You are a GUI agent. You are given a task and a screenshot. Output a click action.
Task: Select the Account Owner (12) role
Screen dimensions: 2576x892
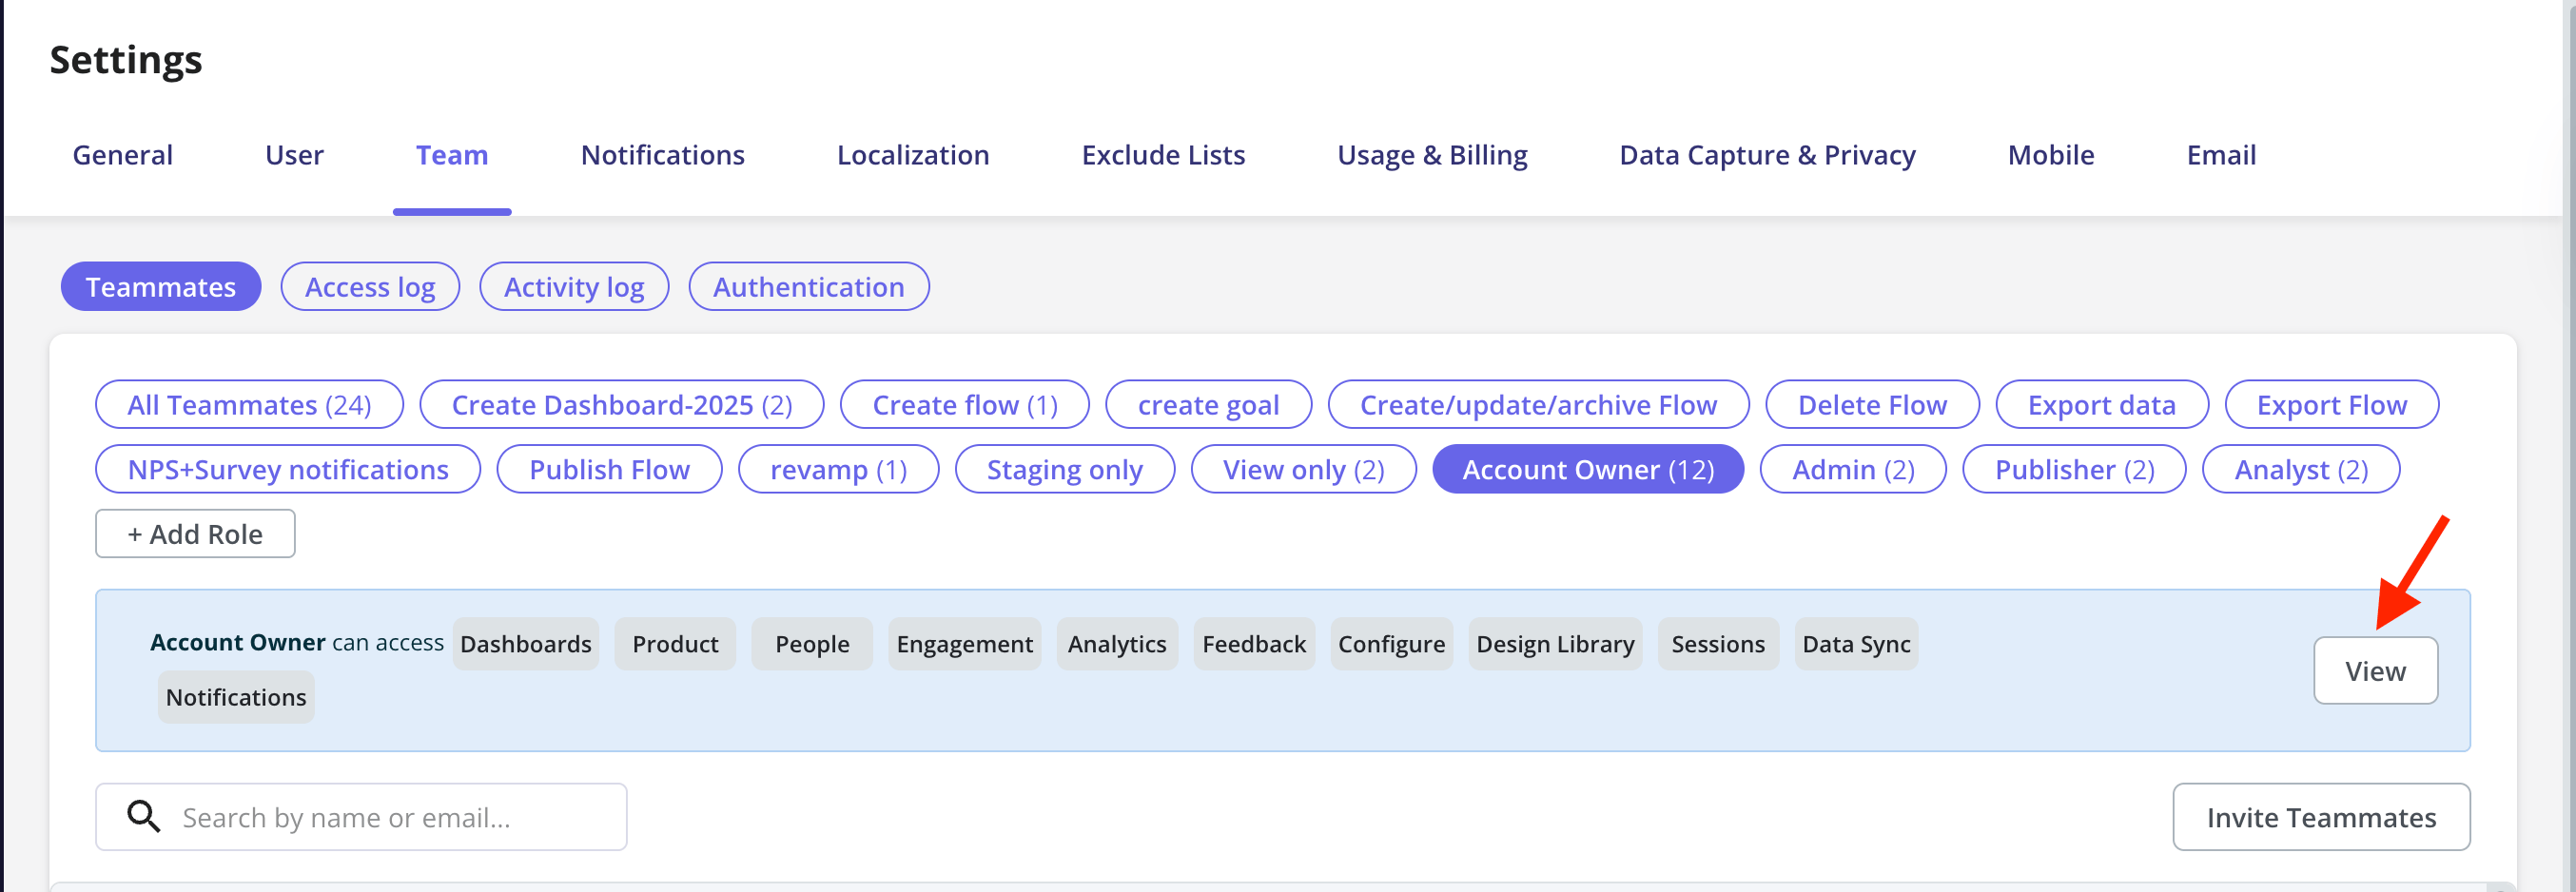[1588, 469]
